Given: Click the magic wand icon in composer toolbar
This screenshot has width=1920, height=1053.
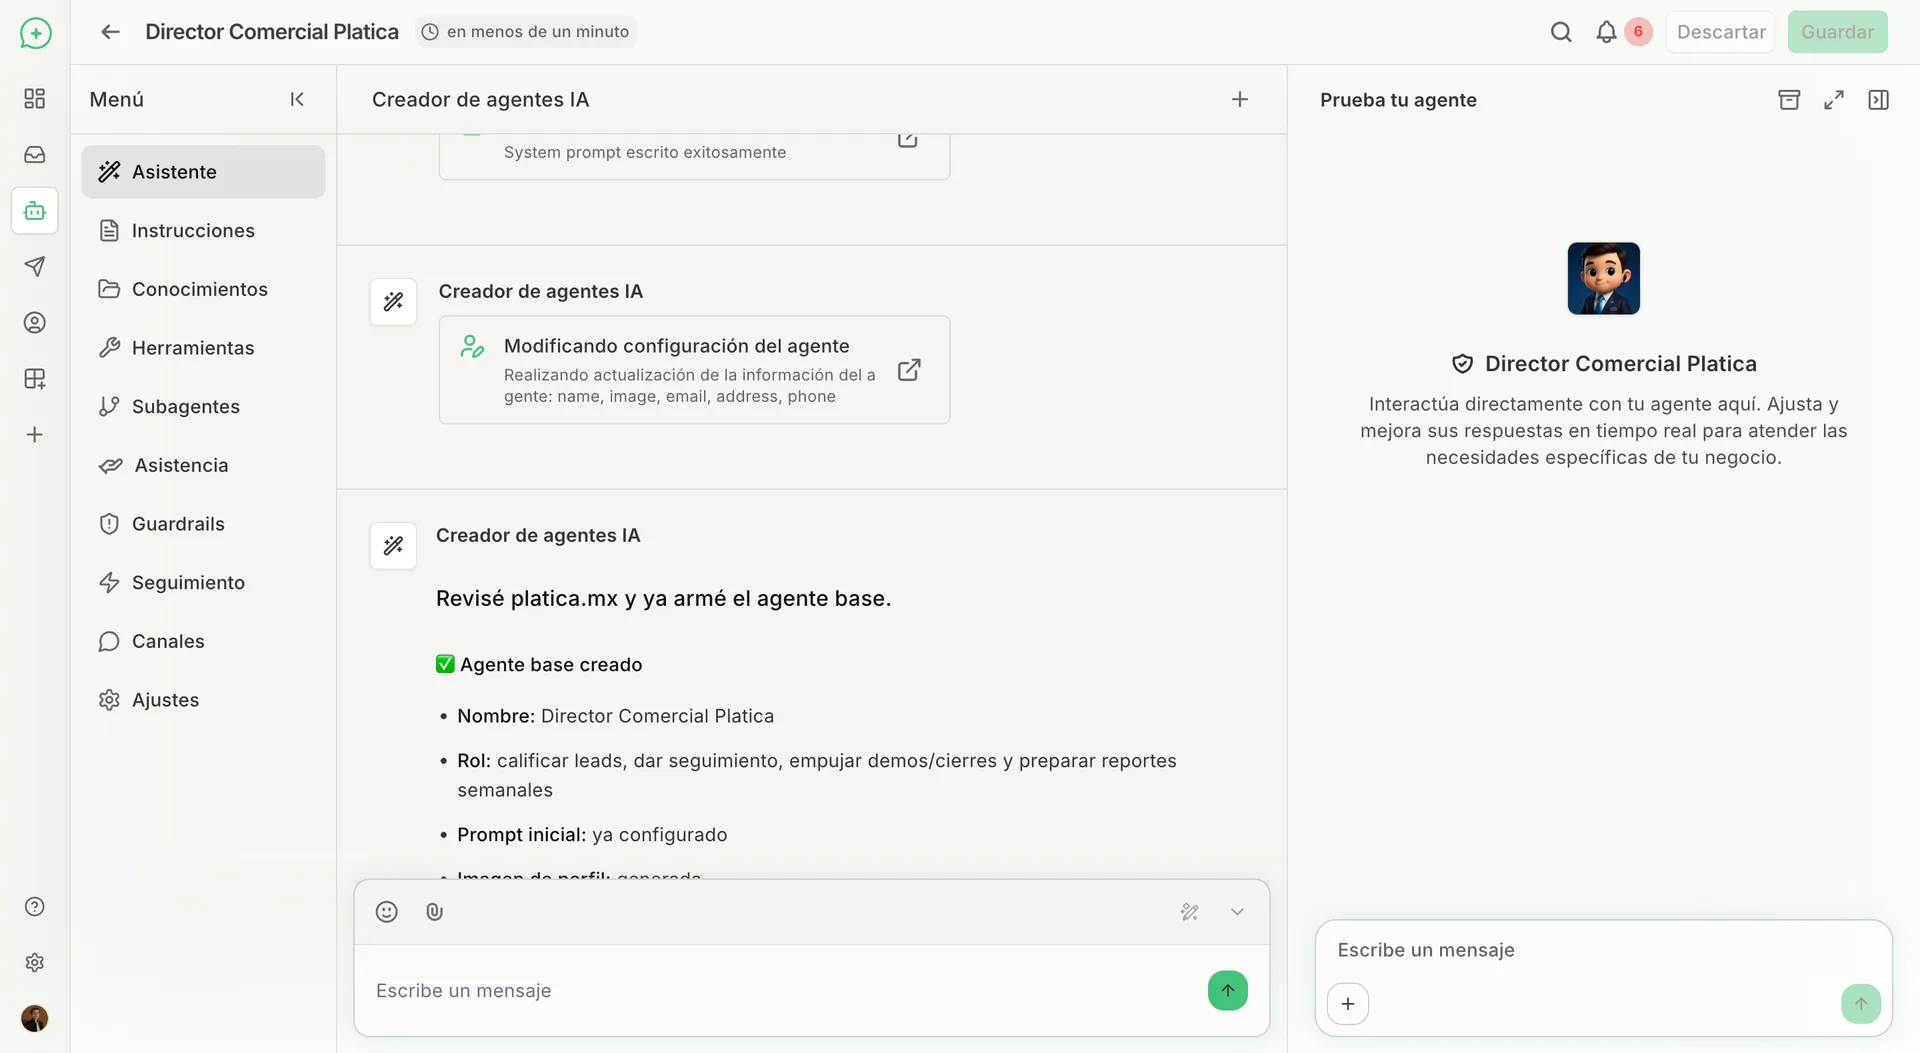Looking at the screenshot, I should point(1189,912).
